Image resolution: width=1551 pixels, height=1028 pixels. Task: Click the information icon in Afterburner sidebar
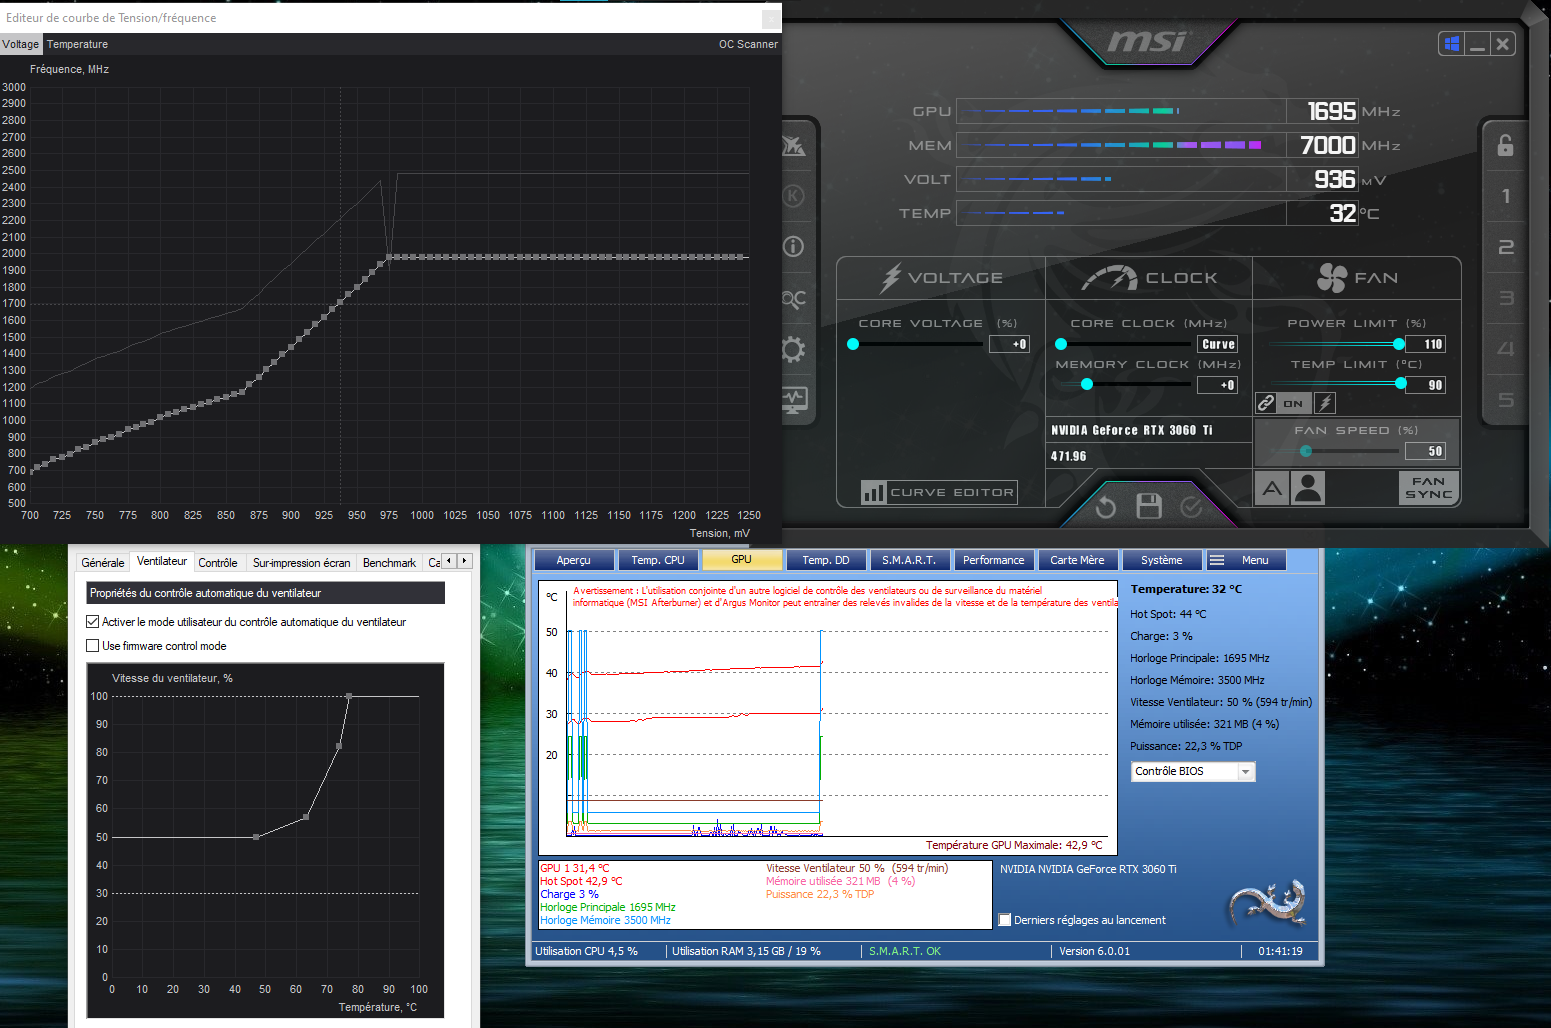[x=793, y=246]
